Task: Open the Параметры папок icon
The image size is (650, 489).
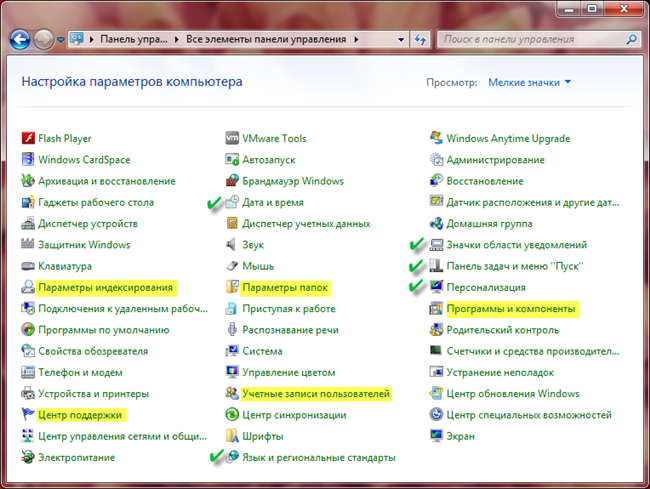Action: [x=232, y=287]
